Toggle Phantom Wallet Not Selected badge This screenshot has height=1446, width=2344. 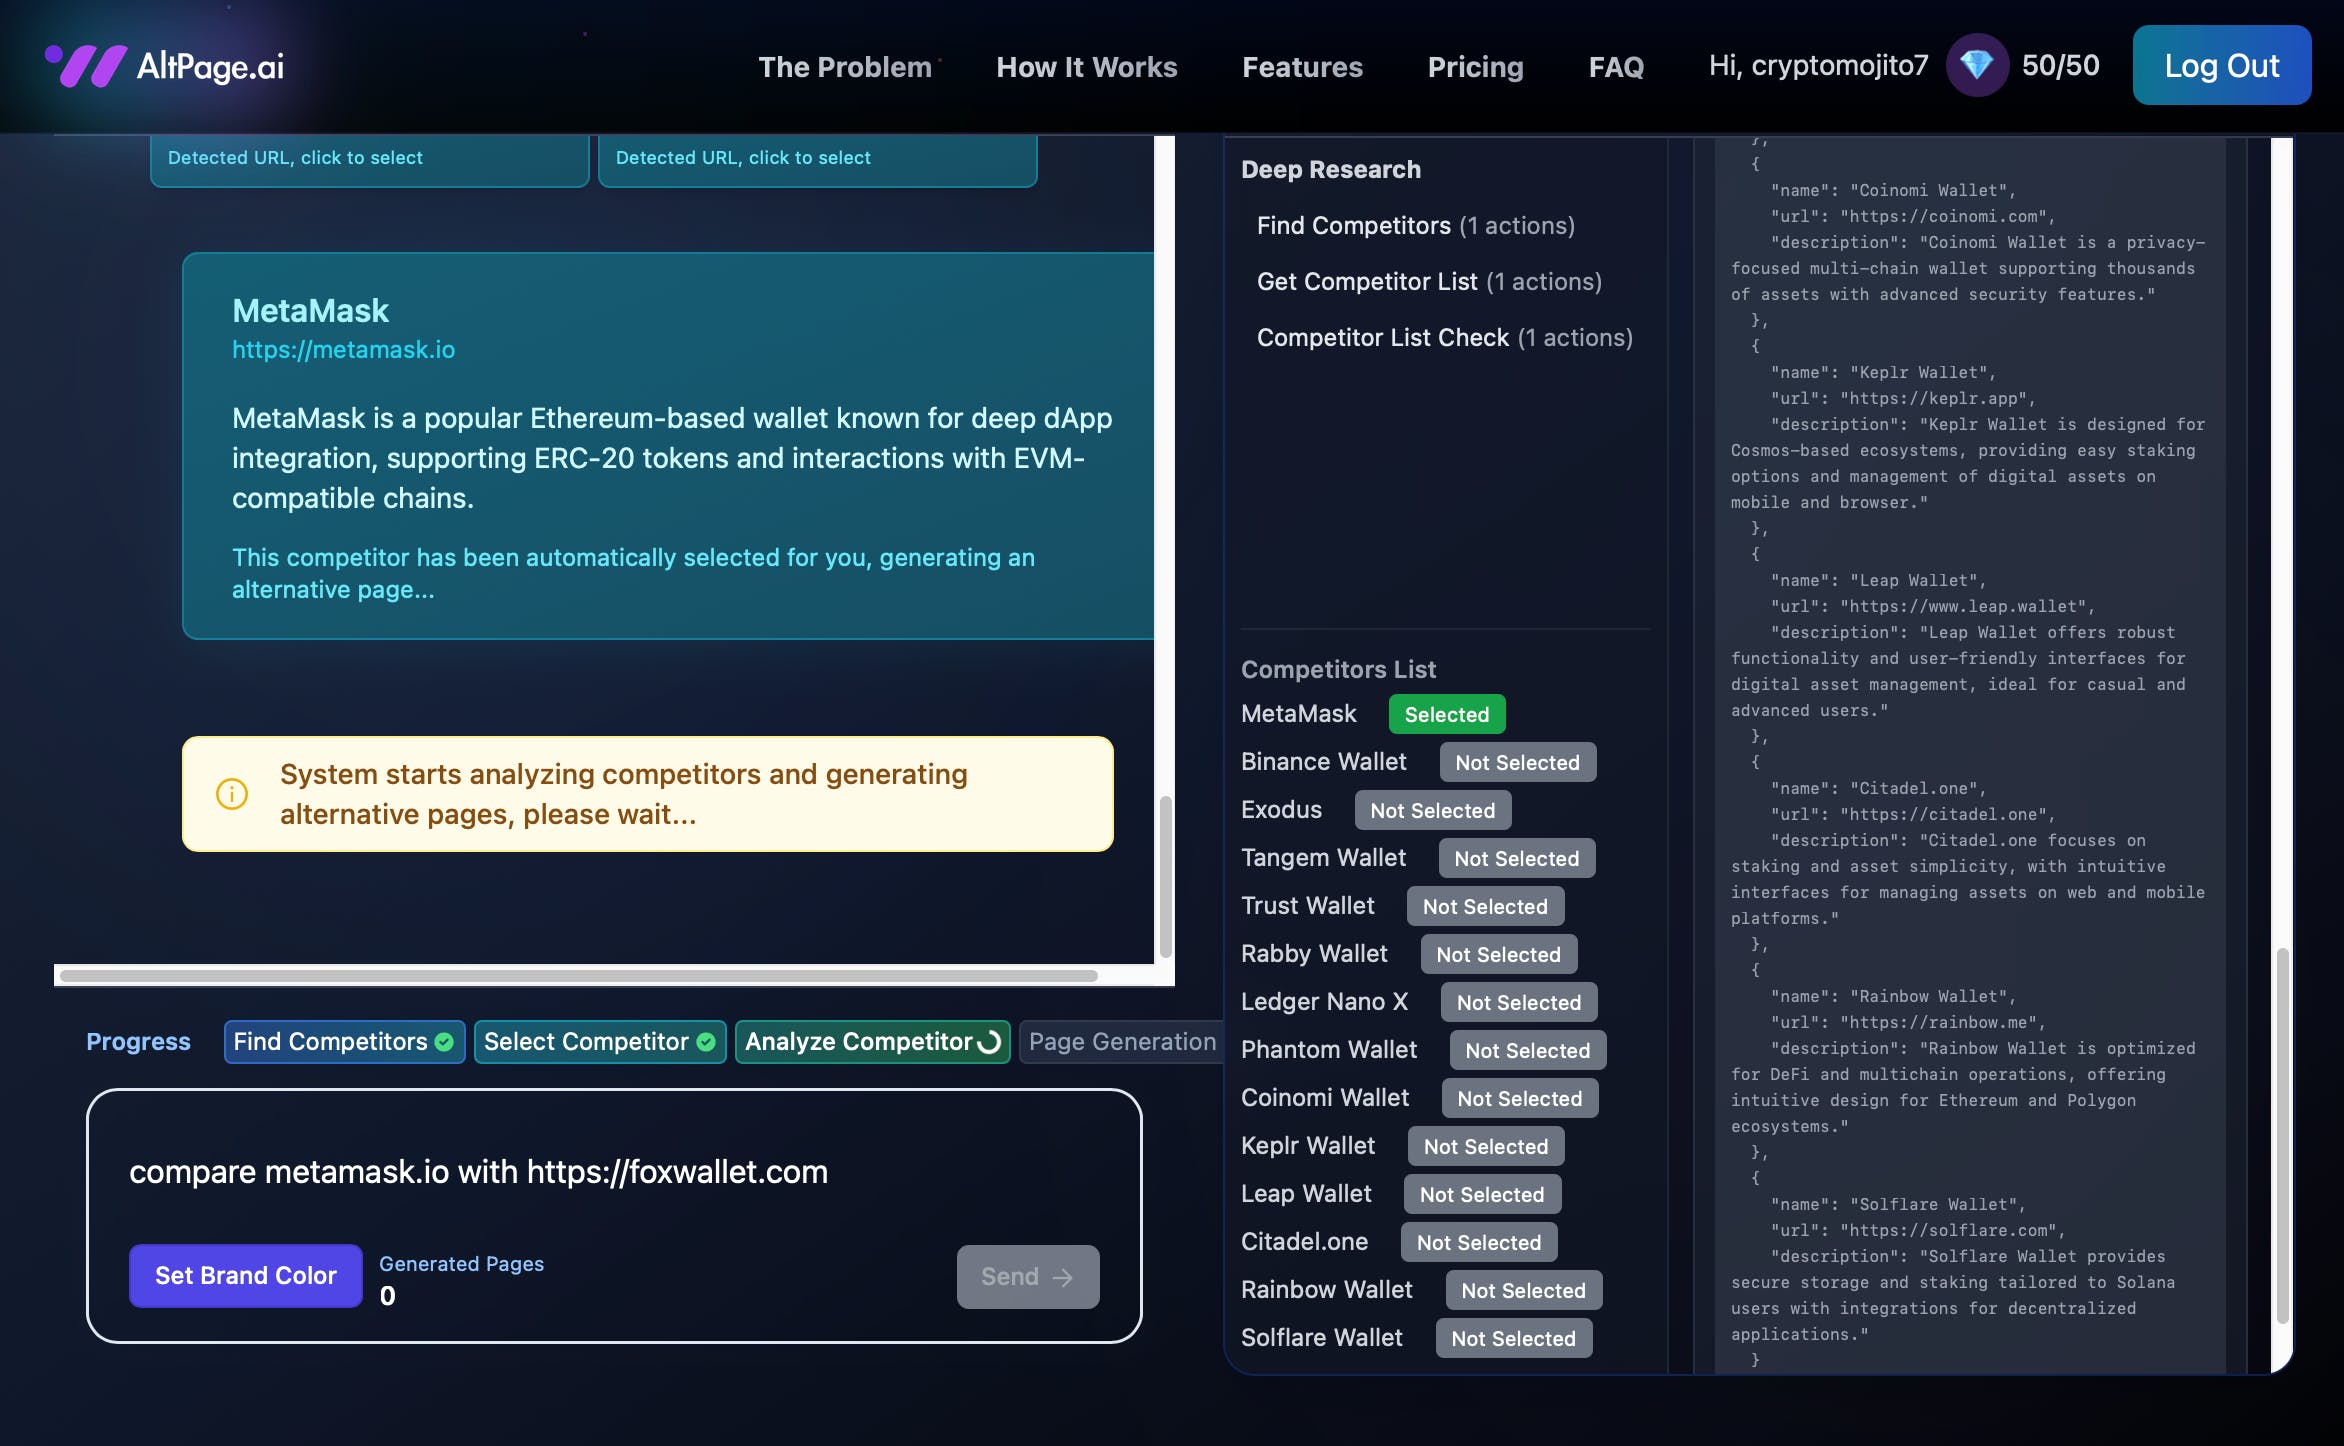tap(1527, 1050)
